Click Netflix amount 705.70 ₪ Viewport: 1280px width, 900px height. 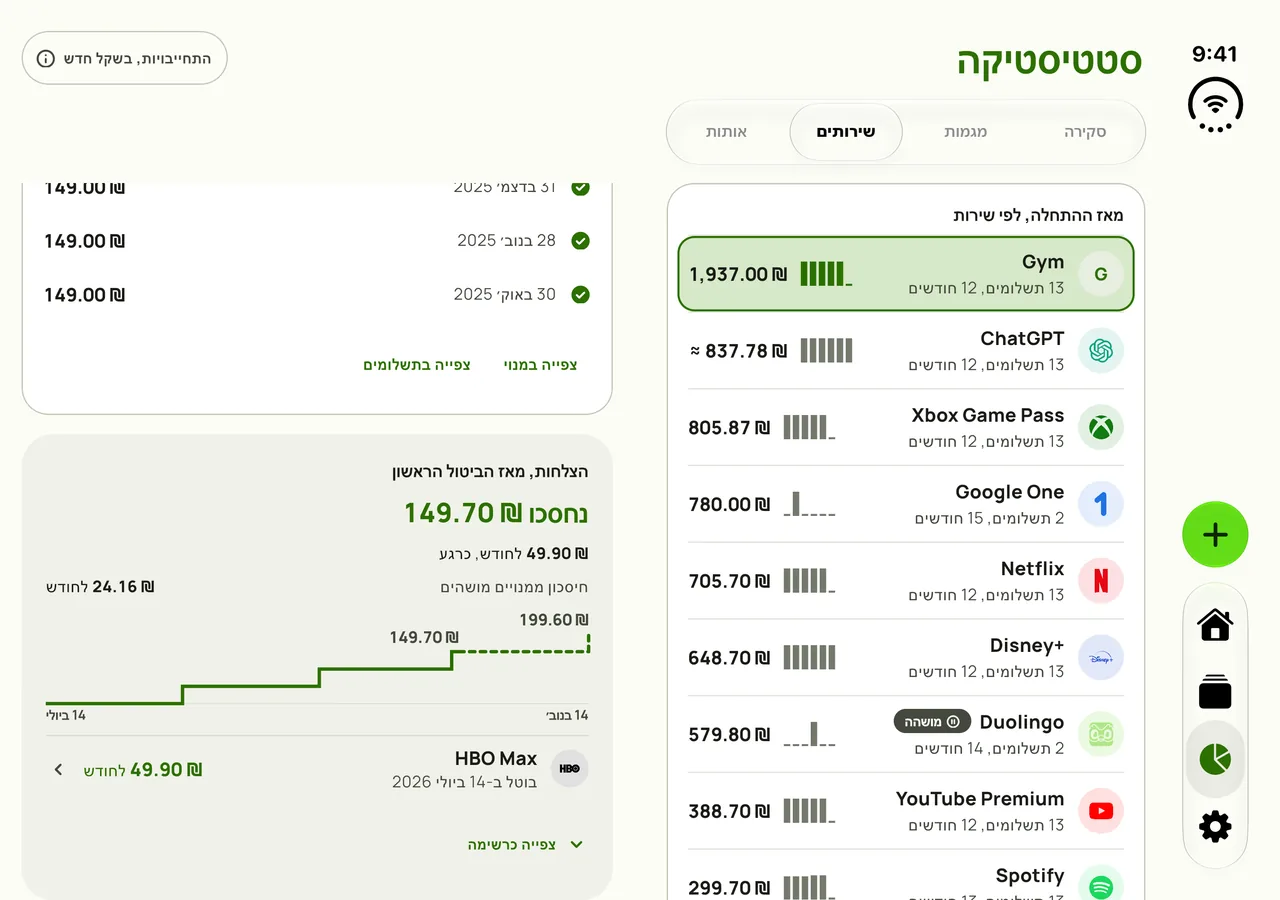[729, 581]
